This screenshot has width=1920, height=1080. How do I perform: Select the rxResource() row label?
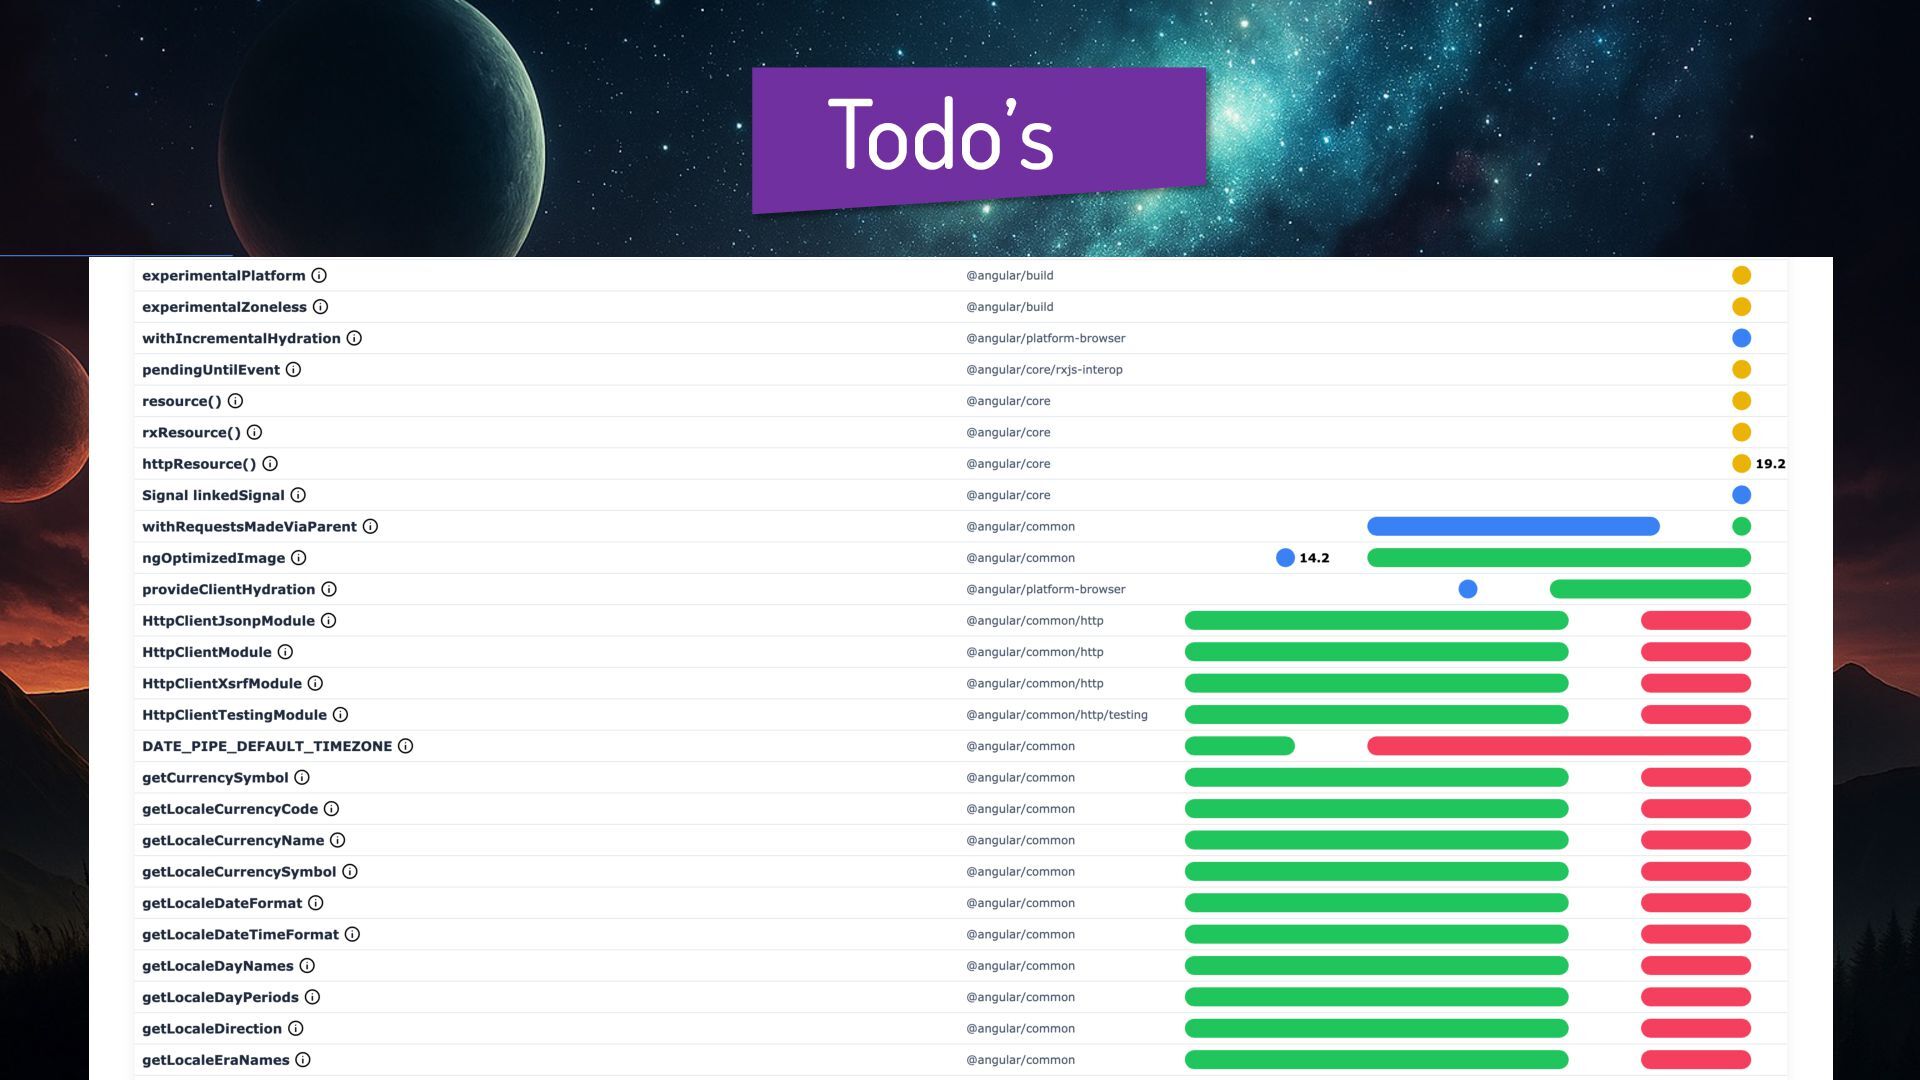tap(191, 432)
